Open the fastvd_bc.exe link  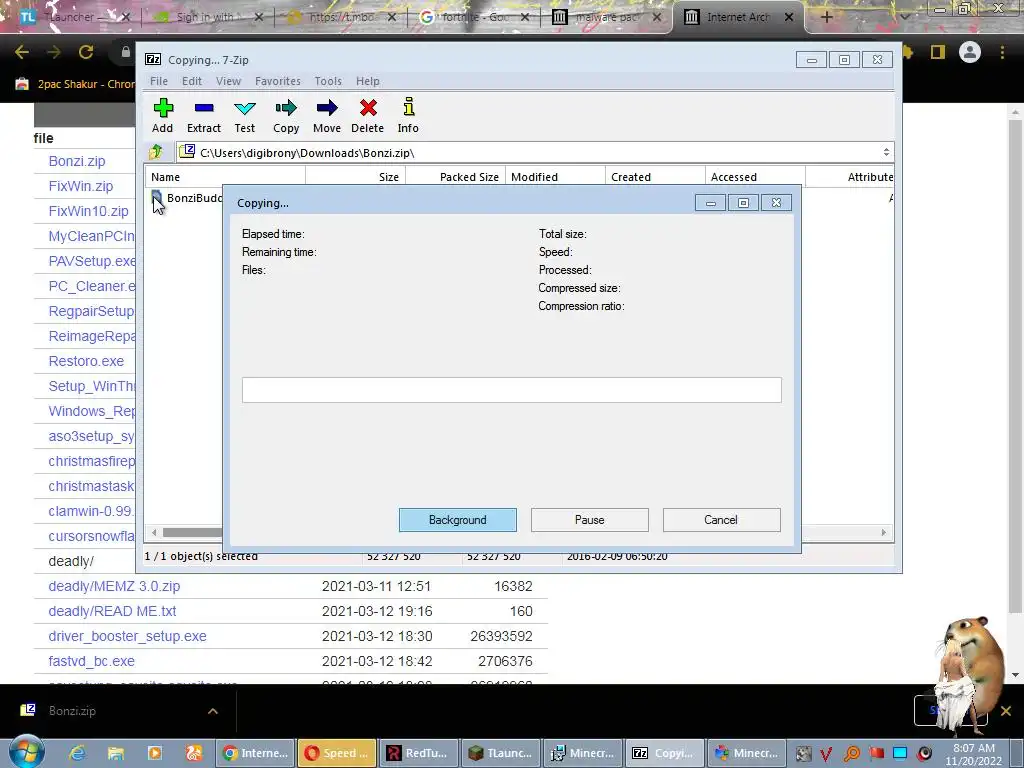point(91,661)
